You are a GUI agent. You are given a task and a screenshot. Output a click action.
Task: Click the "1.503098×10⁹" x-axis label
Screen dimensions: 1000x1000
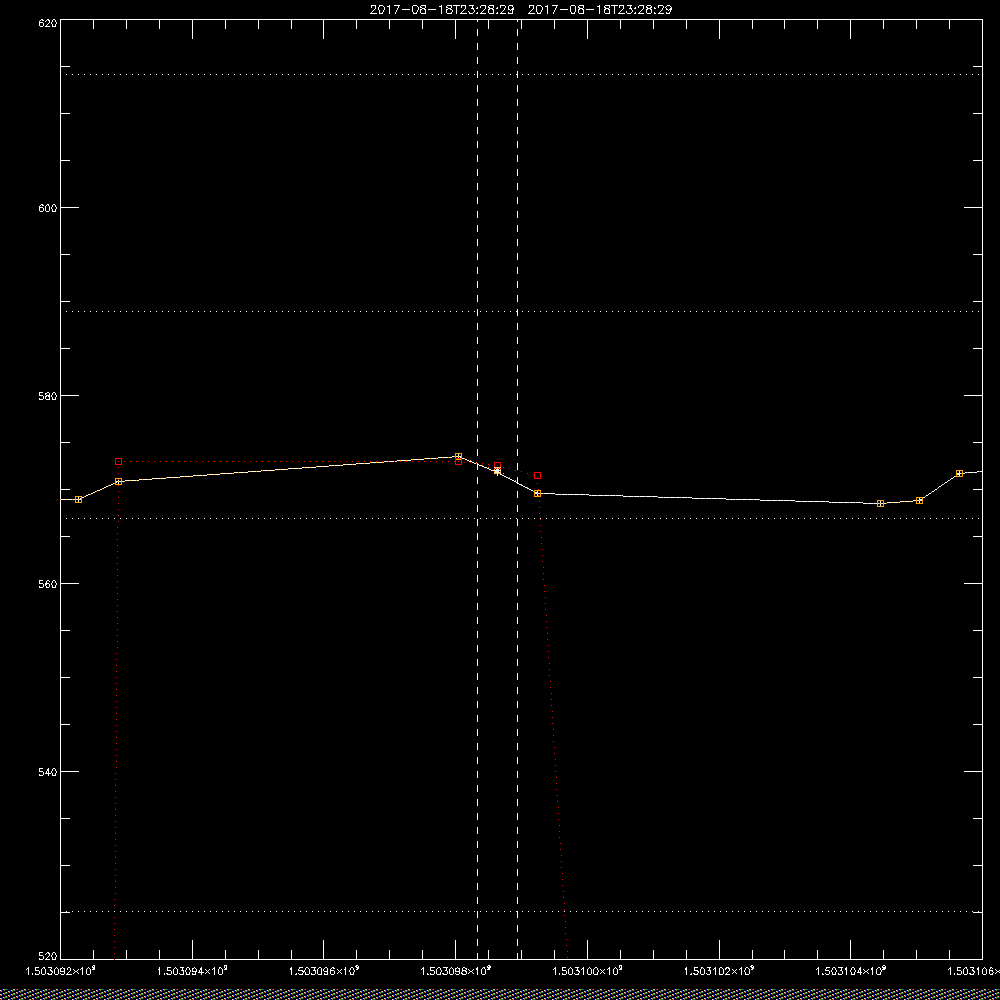pos(456,971)
